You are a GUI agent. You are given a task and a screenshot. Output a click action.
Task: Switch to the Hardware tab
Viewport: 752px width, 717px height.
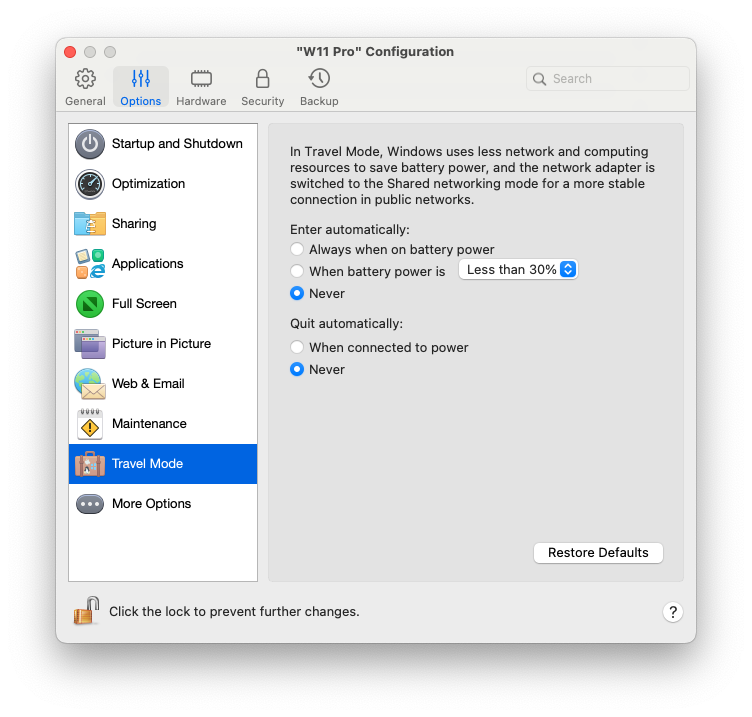tap(201, 88)
